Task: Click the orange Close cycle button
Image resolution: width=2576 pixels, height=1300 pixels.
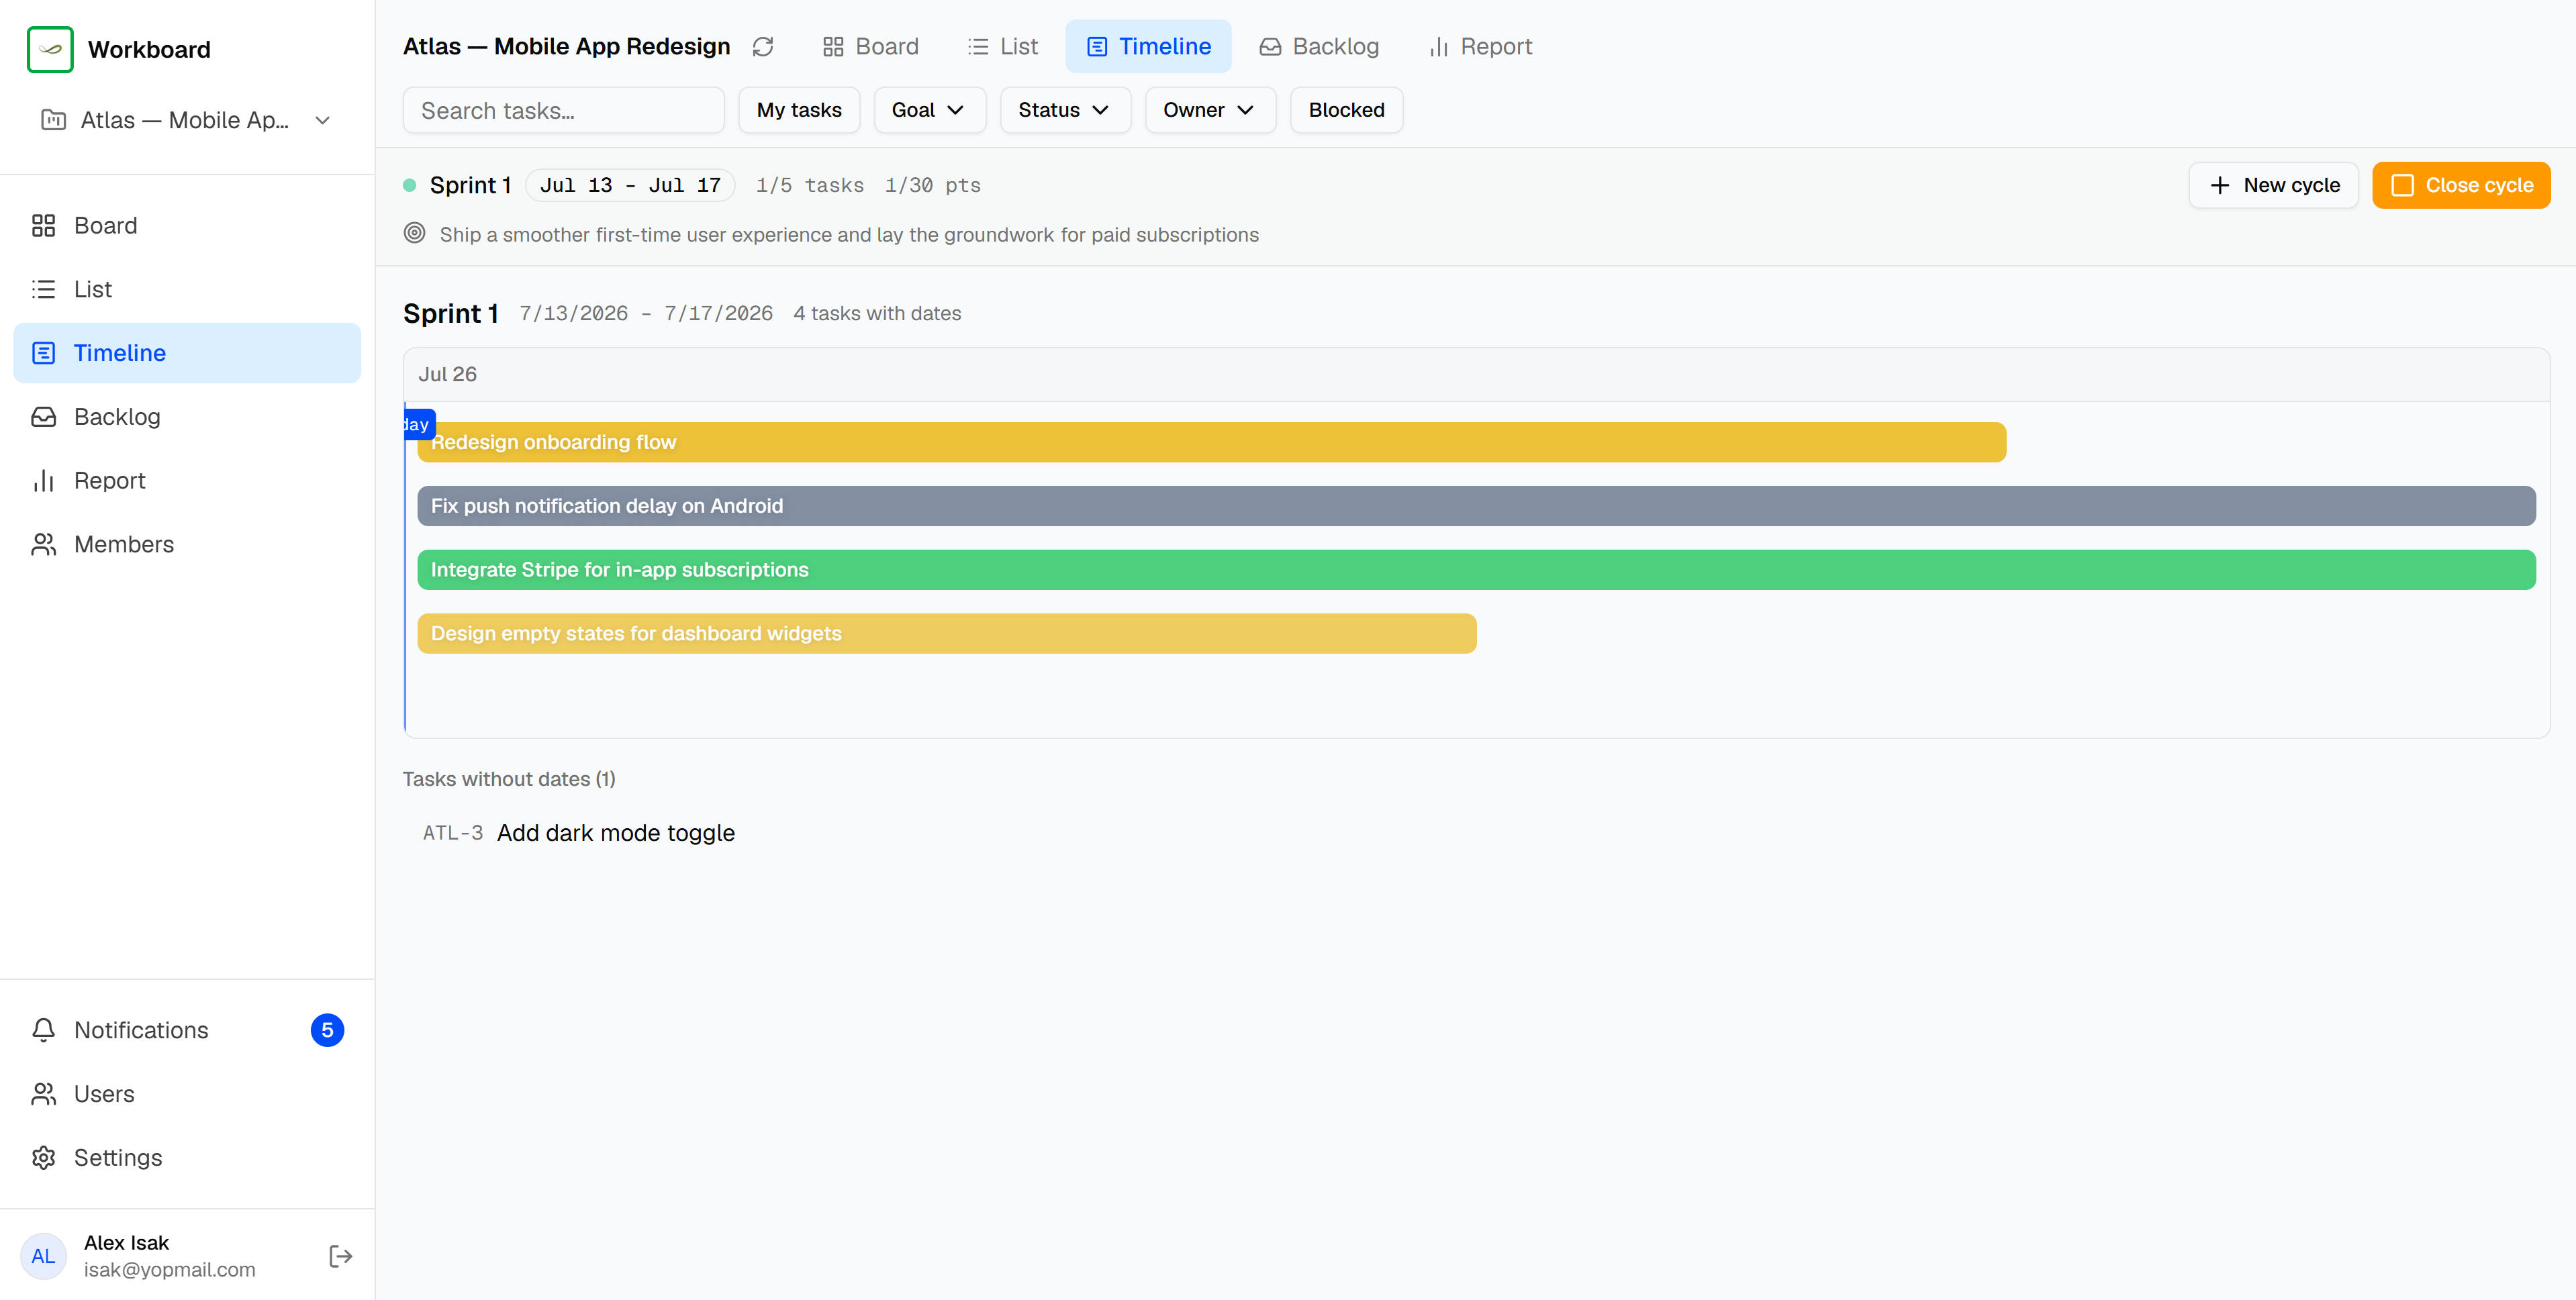Action: point(2461,186)
